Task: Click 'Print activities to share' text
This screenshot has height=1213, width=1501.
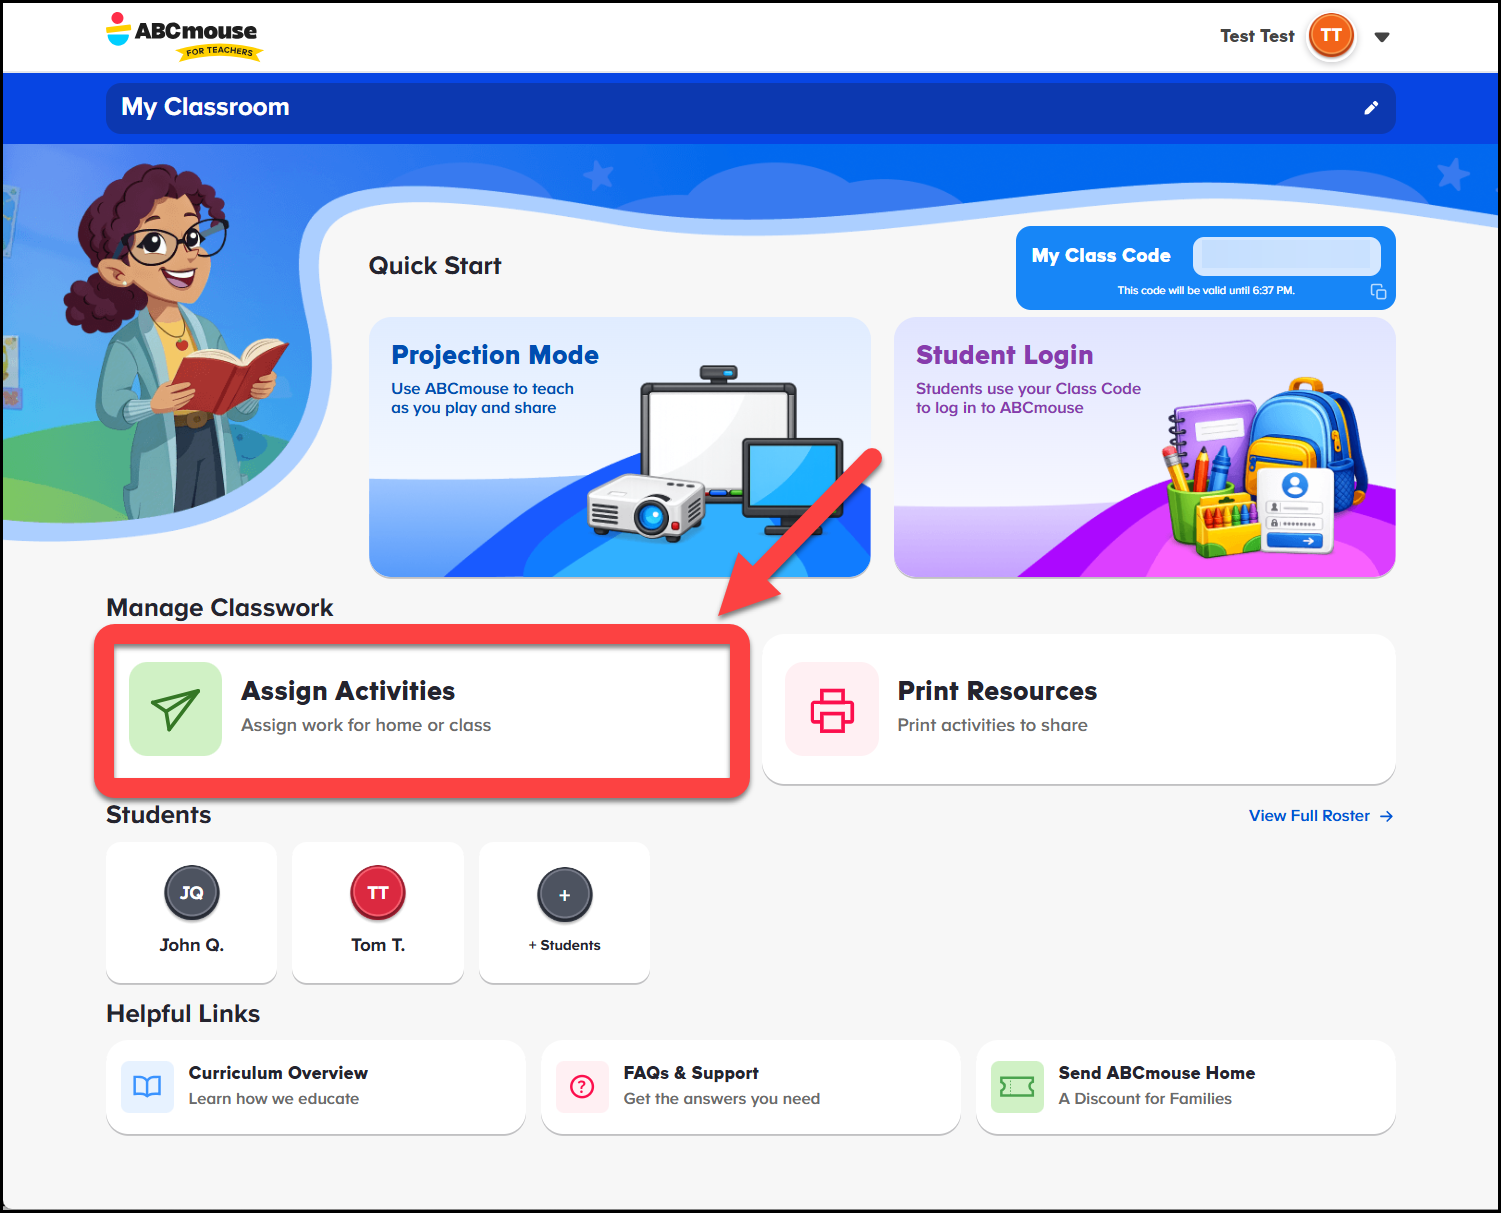Action: tap(992, 725)
